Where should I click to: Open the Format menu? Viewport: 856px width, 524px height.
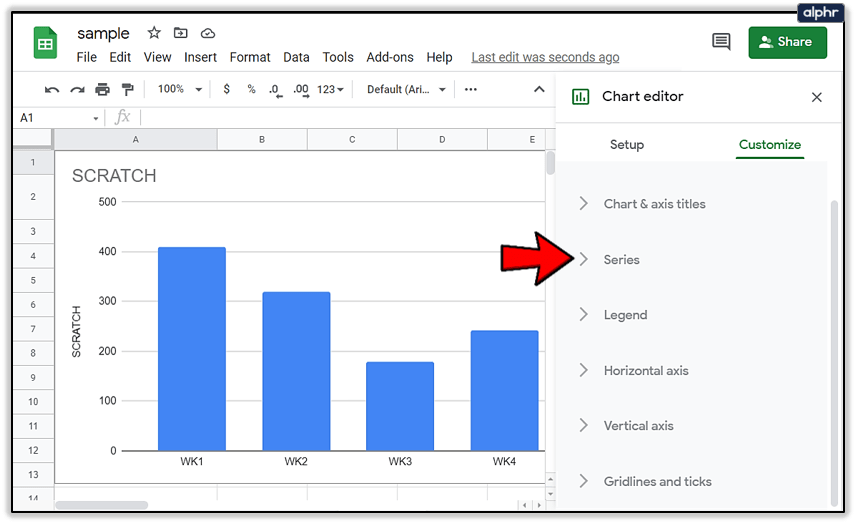249,57
